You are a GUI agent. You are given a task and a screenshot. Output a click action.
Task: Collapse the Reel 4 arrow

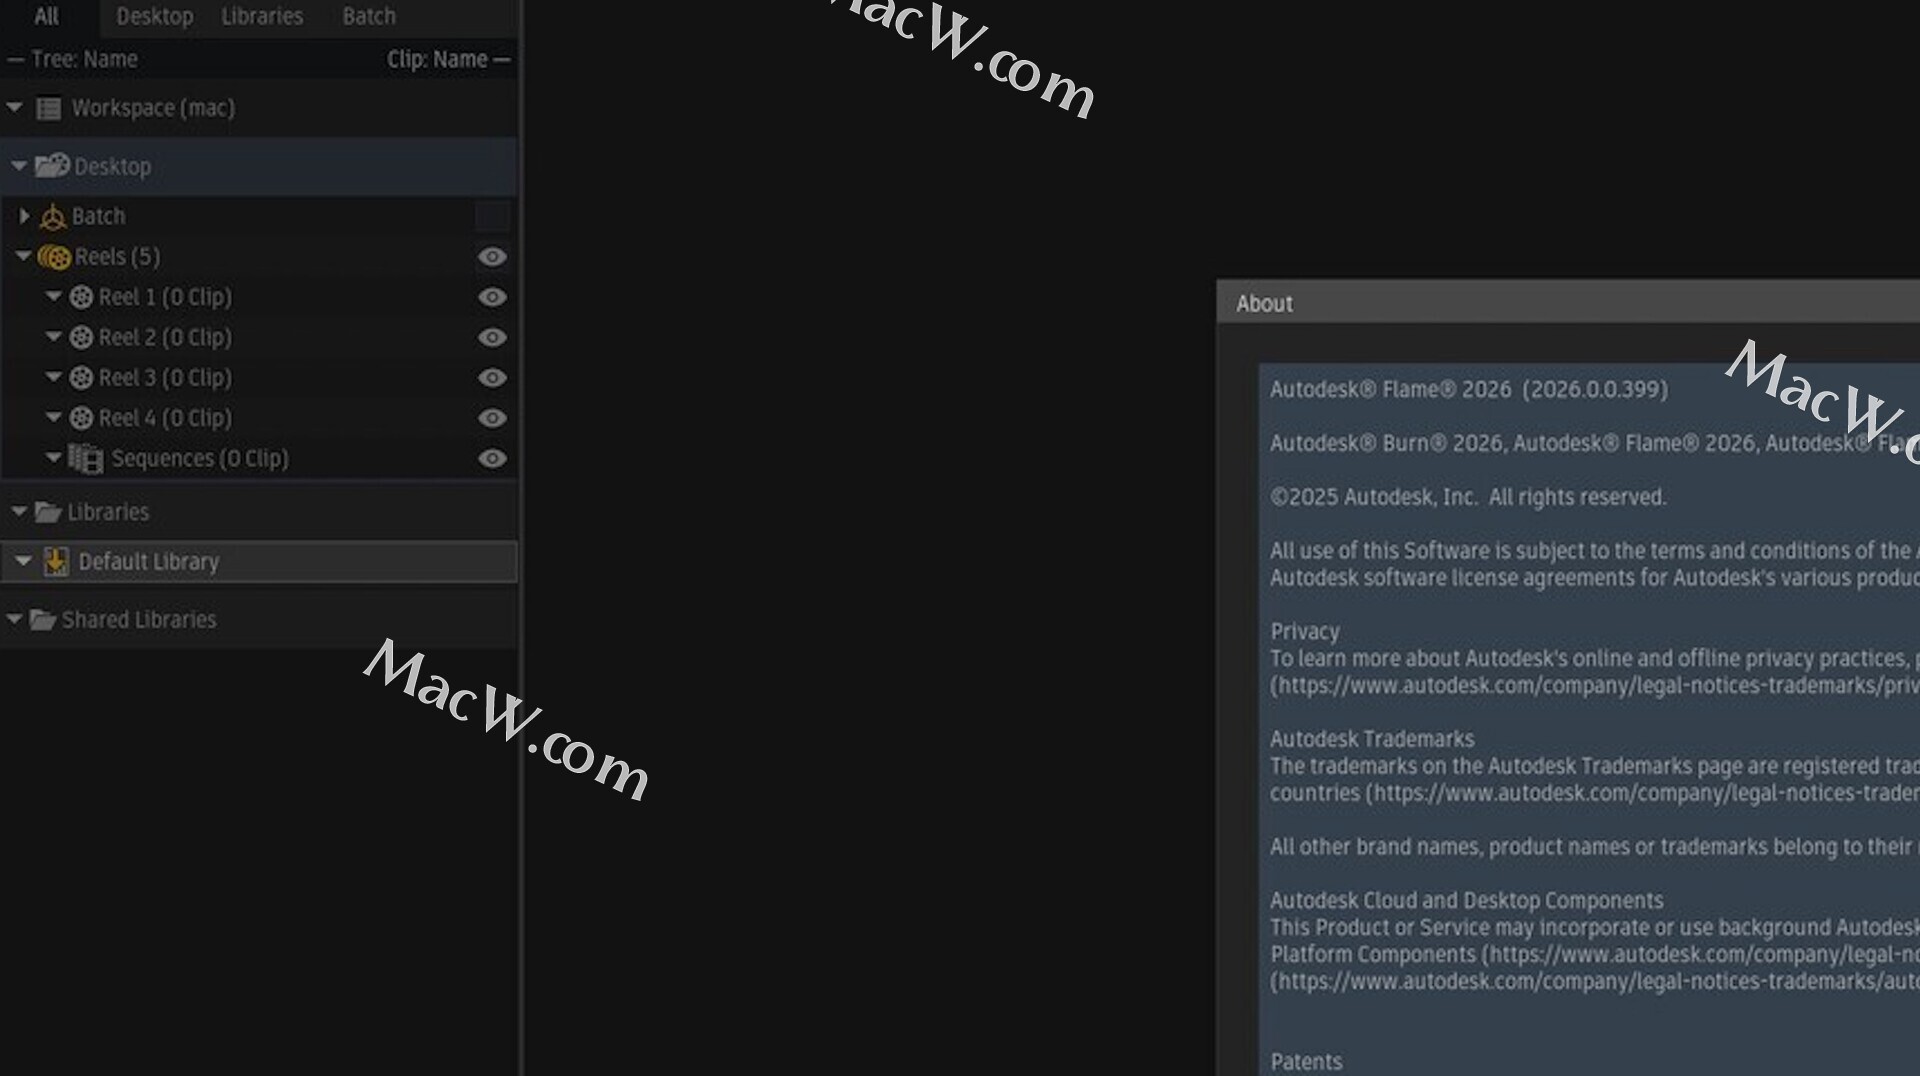pyautogui.click(x=54, y=417)
